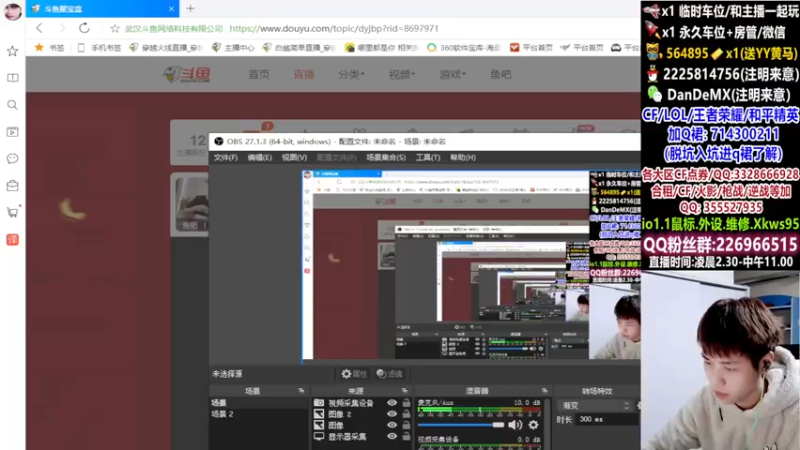Go to Douyu 直播 nav link
This screenshot has height=450, width=800.
(x=304, y=74)
